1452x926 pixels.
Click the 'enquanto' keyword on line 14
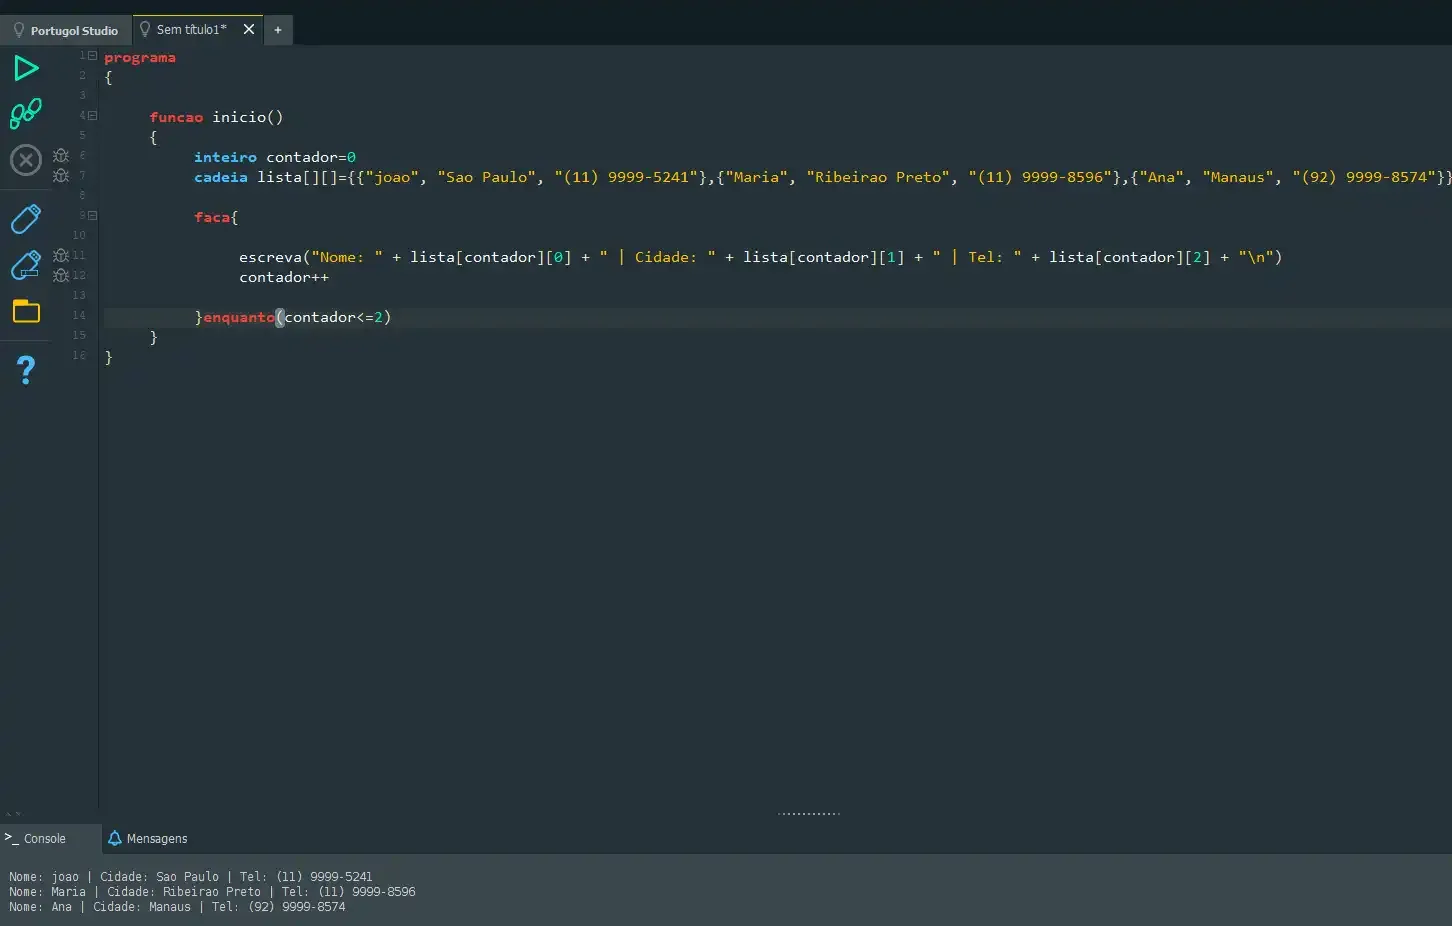[239, 317]
